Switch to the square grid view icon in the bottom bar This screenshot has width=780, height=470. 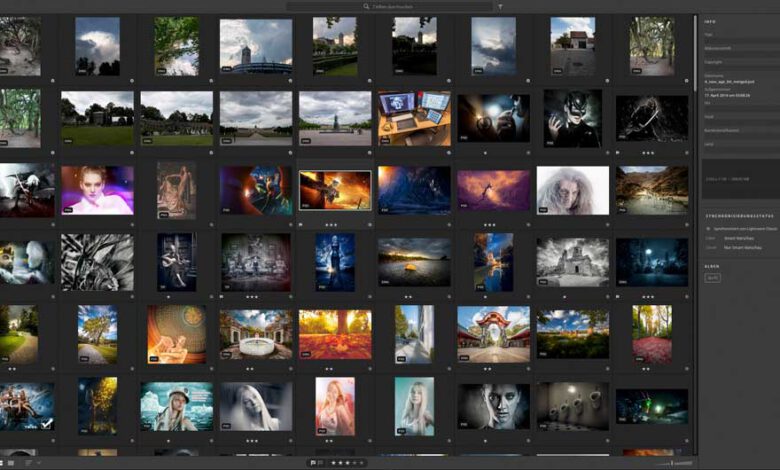coord(10,463)
